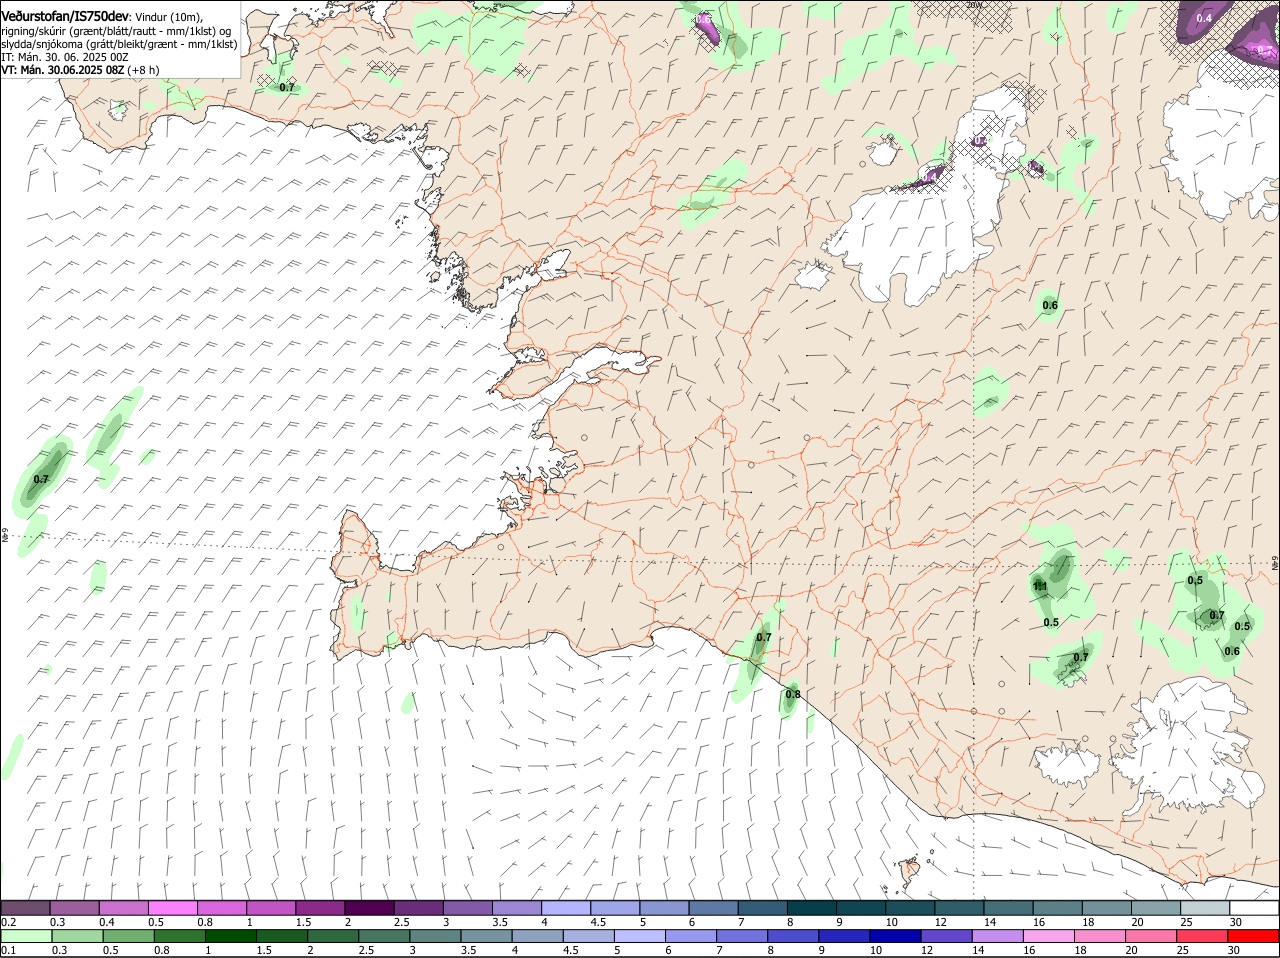Select the light lavender swatch at snow-scale 4

pyautogui.click(x=565, y=908)
